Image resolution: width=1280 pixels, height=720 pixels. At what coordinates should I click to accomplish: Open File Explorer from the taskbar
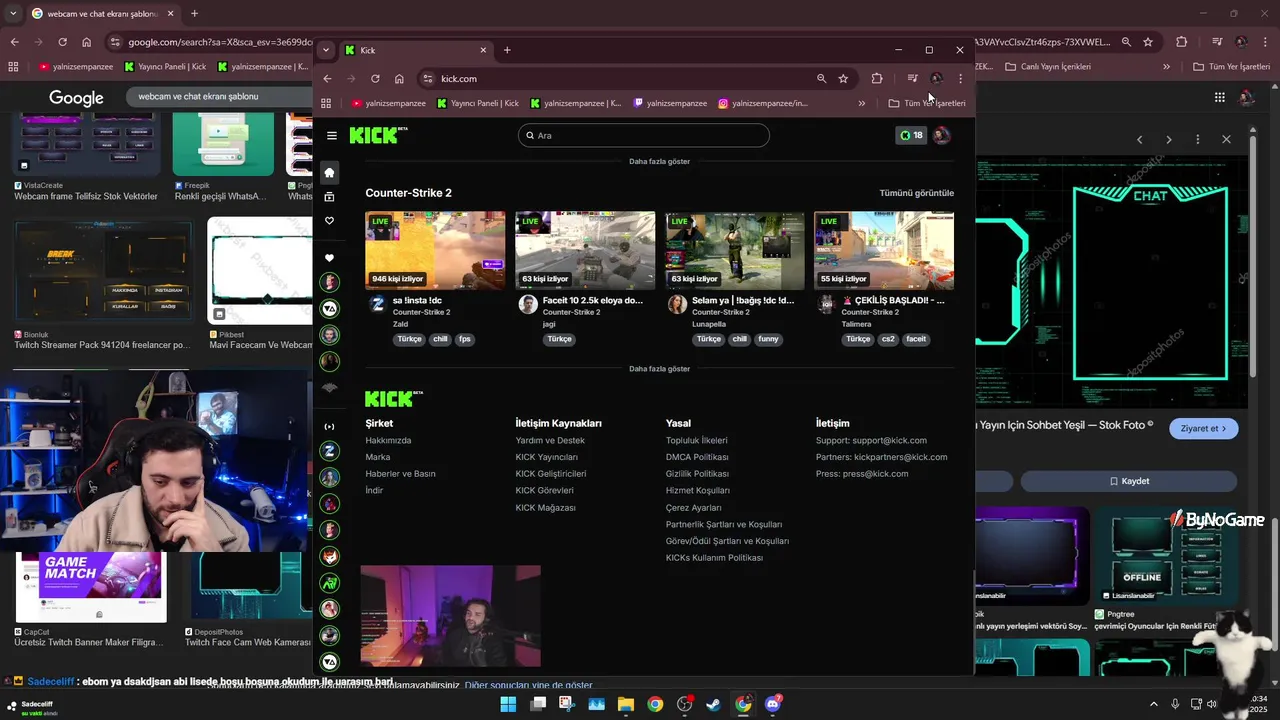pos(625,704)
